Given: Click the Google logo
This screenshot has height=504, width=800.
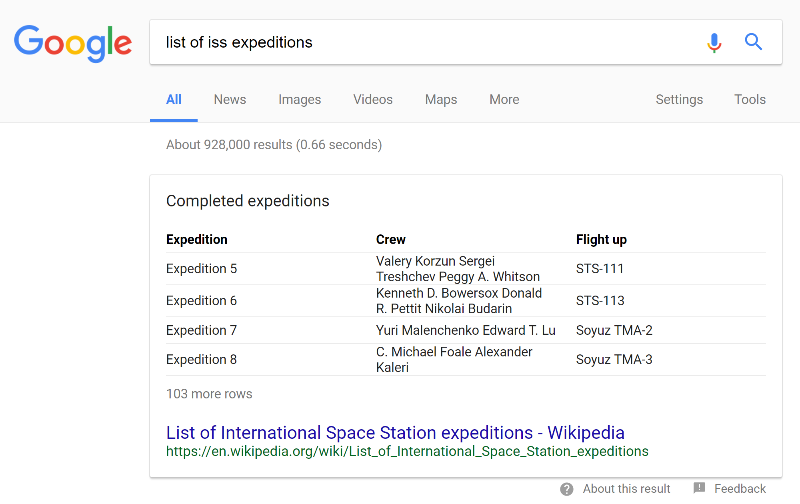Looking at the screenshot, I should coord(73,42).
